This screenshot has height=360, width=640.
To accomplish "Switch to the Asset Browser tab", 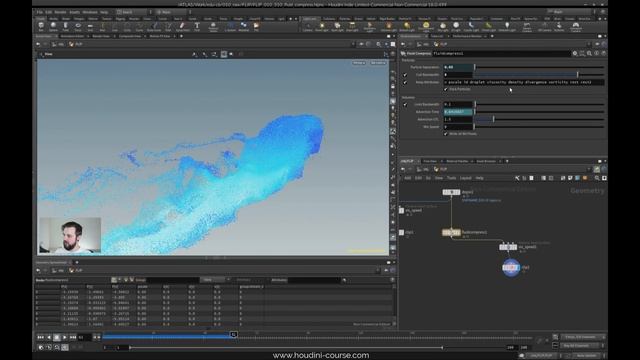I will pyautogui.click(x=486, y=161).
